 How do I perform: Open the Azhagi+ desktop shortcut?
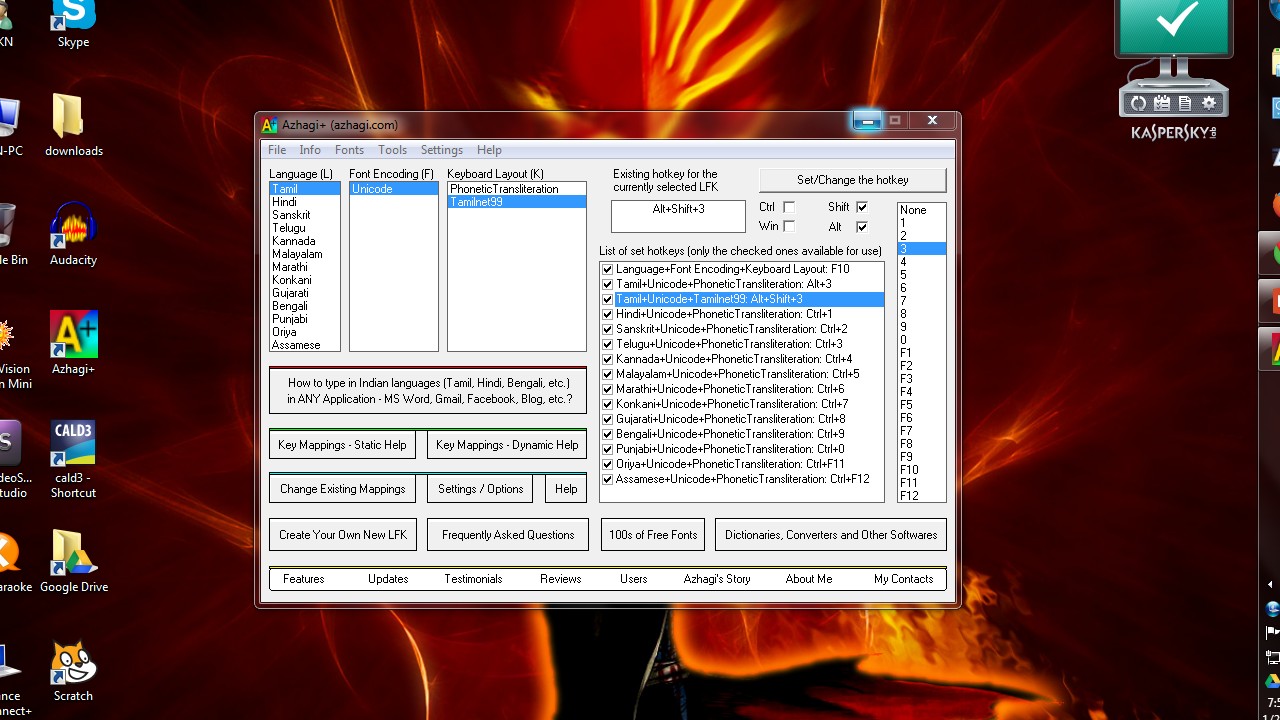[x=73, y=335]
